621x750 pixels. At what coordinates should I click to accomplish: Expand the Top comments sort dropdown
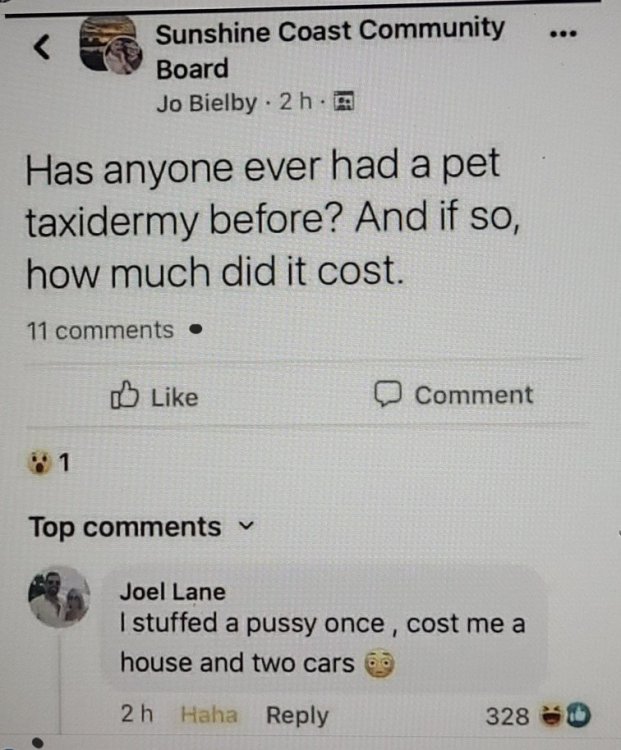(x=142, y=527)
